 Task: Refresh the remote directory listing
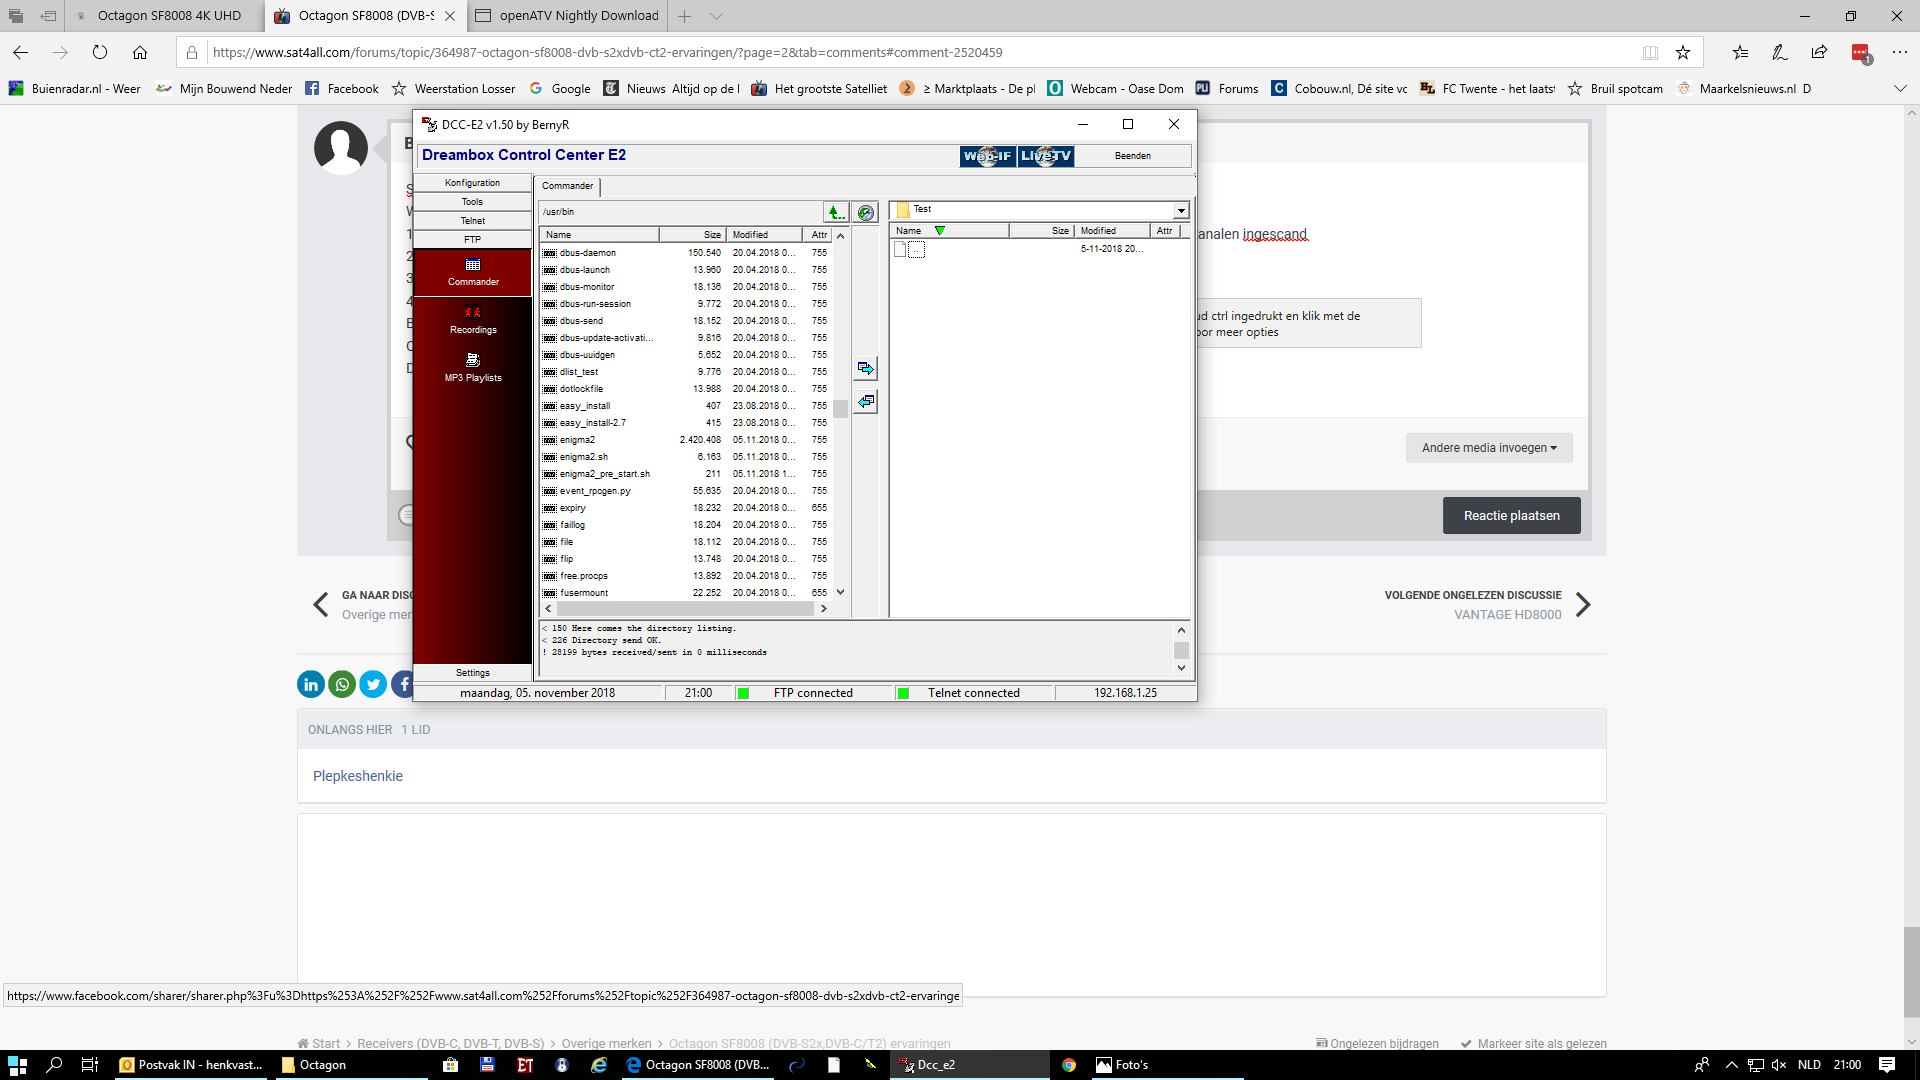pyautogui.click(x=866, y=212)
